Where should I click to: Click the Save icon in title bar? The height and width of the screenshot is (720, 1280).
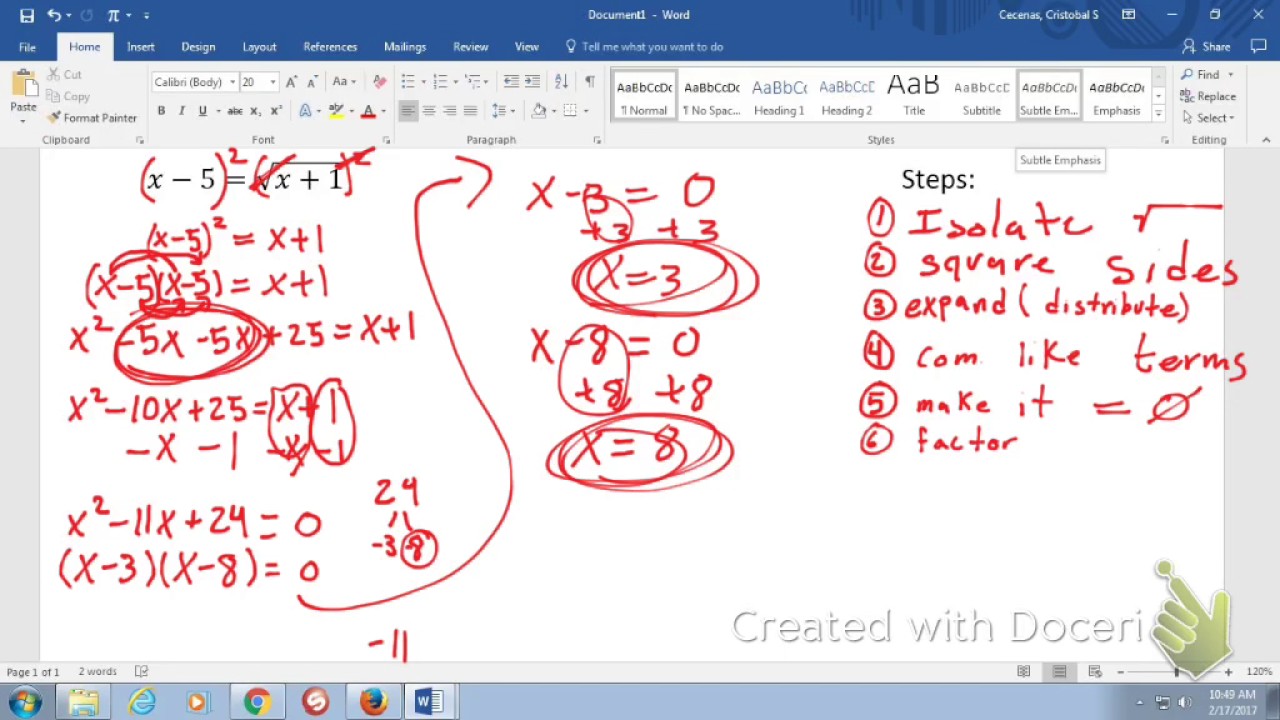coord(27,15)
